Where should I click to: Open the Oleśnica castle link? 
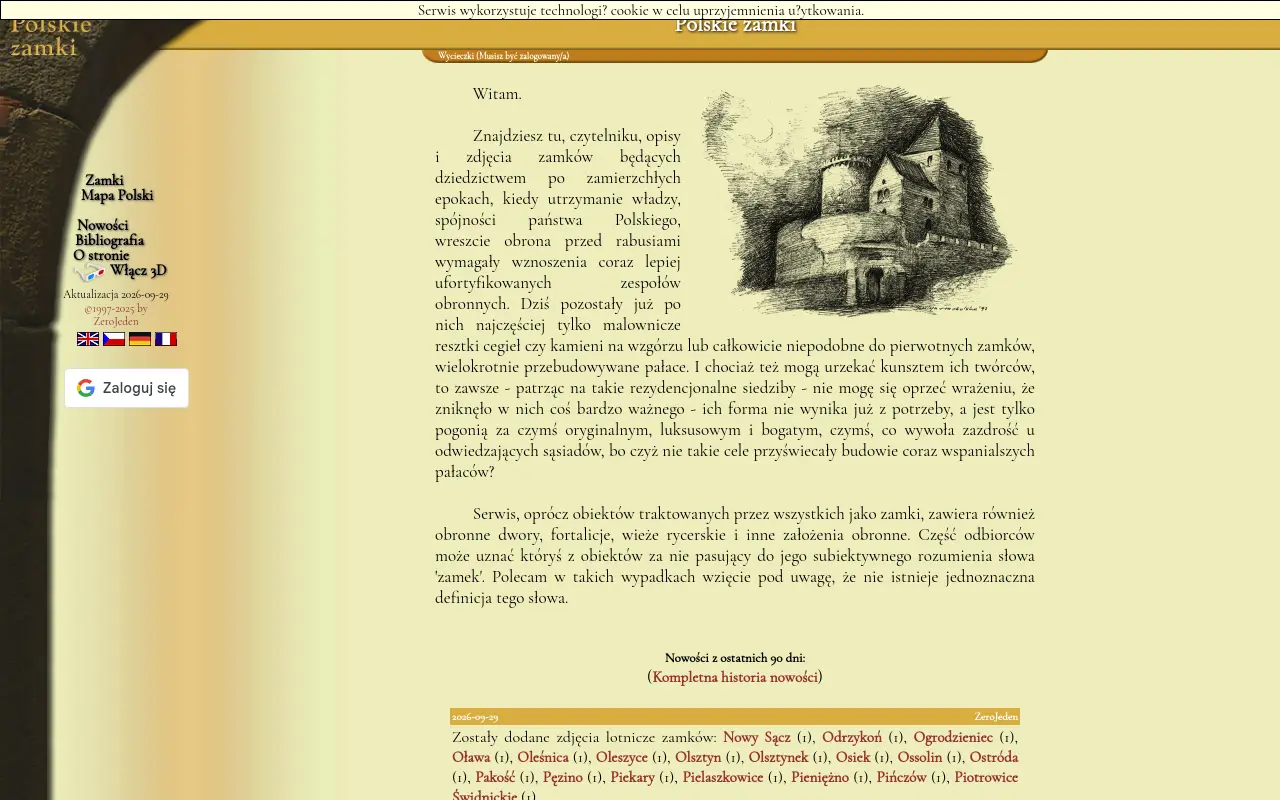[543, 757]
